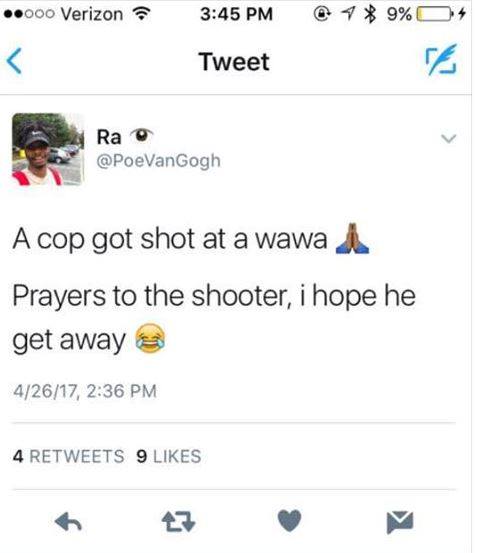Tap the back arrow icon
The image size is (477, 553).
click(14, 61)
